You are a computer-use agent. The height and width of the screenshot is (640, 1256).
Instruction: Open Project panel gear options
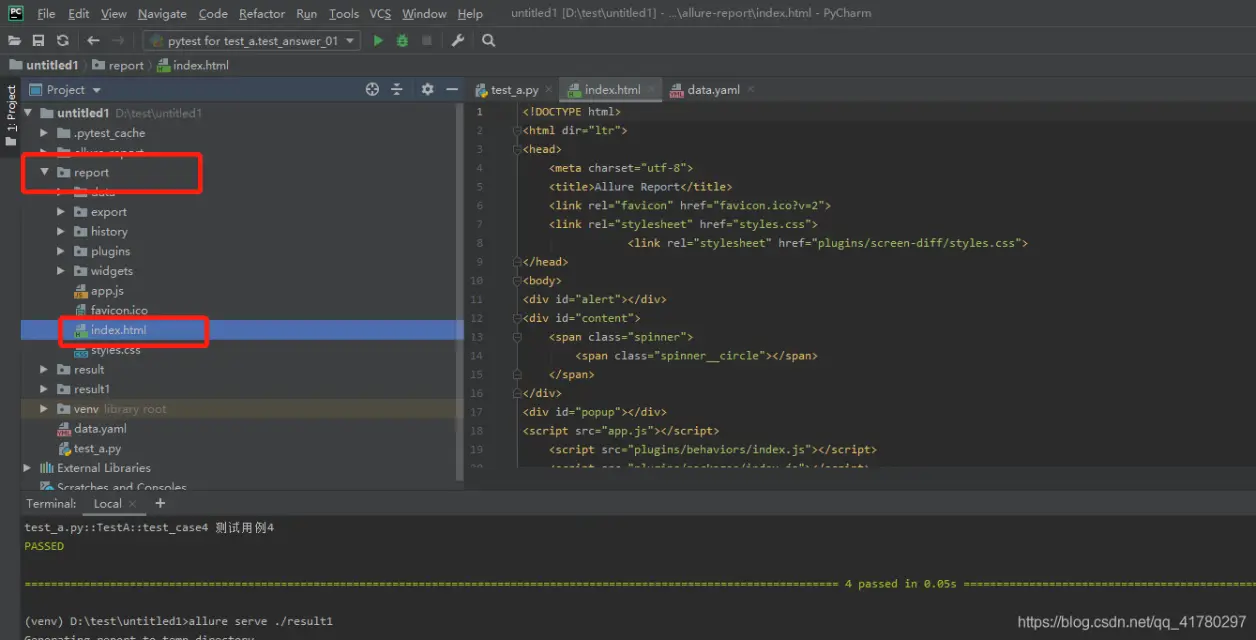427,89
